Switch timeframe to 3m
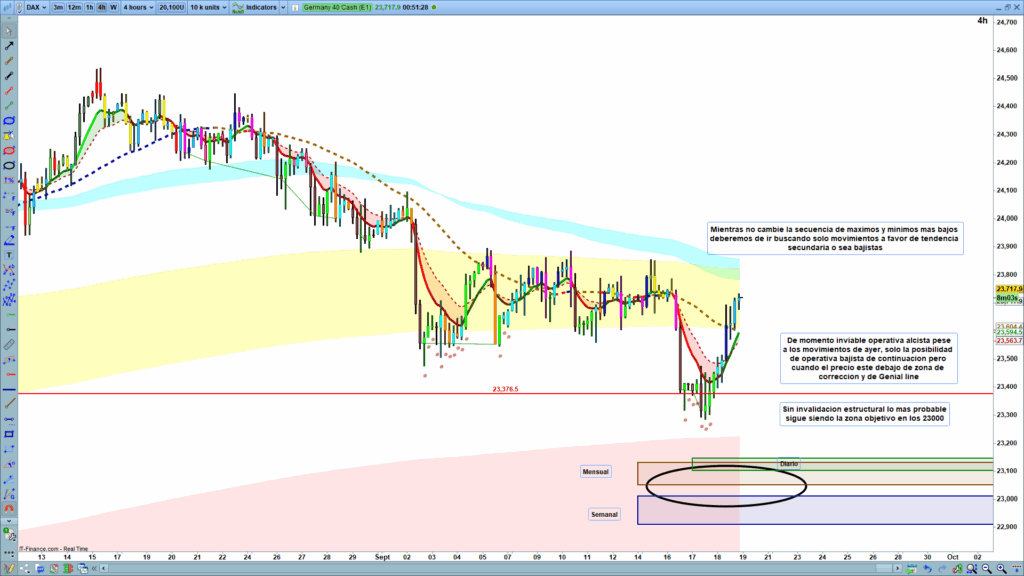Screen dimensions: 1024x576 58,7
